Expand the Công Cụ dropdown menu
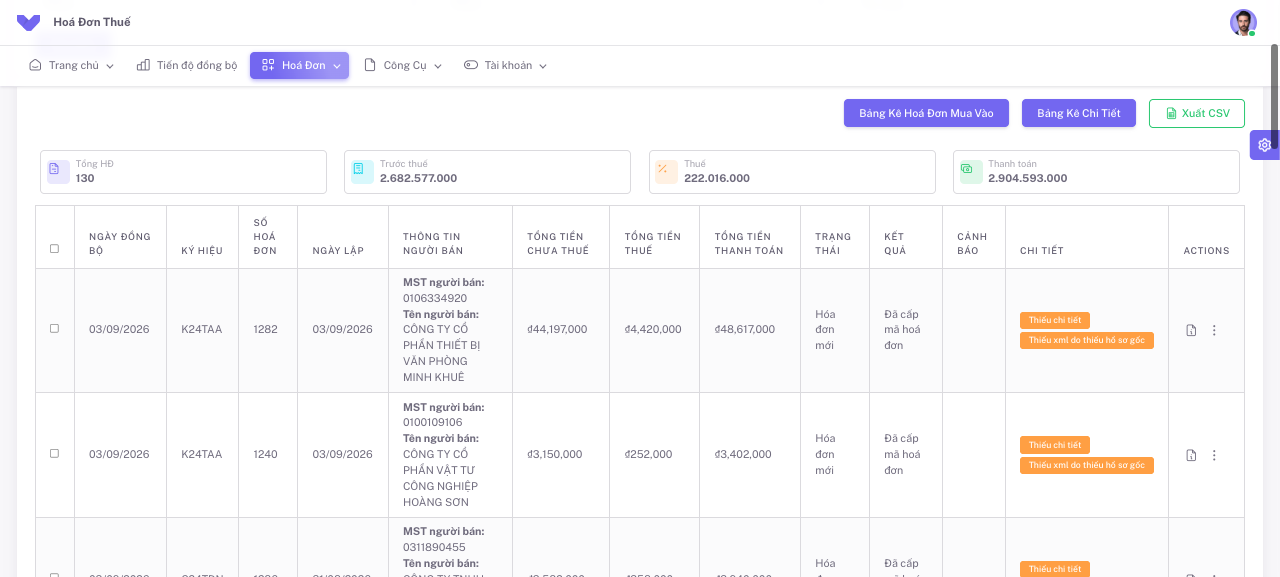The image size is (1280, 577). 437,66
